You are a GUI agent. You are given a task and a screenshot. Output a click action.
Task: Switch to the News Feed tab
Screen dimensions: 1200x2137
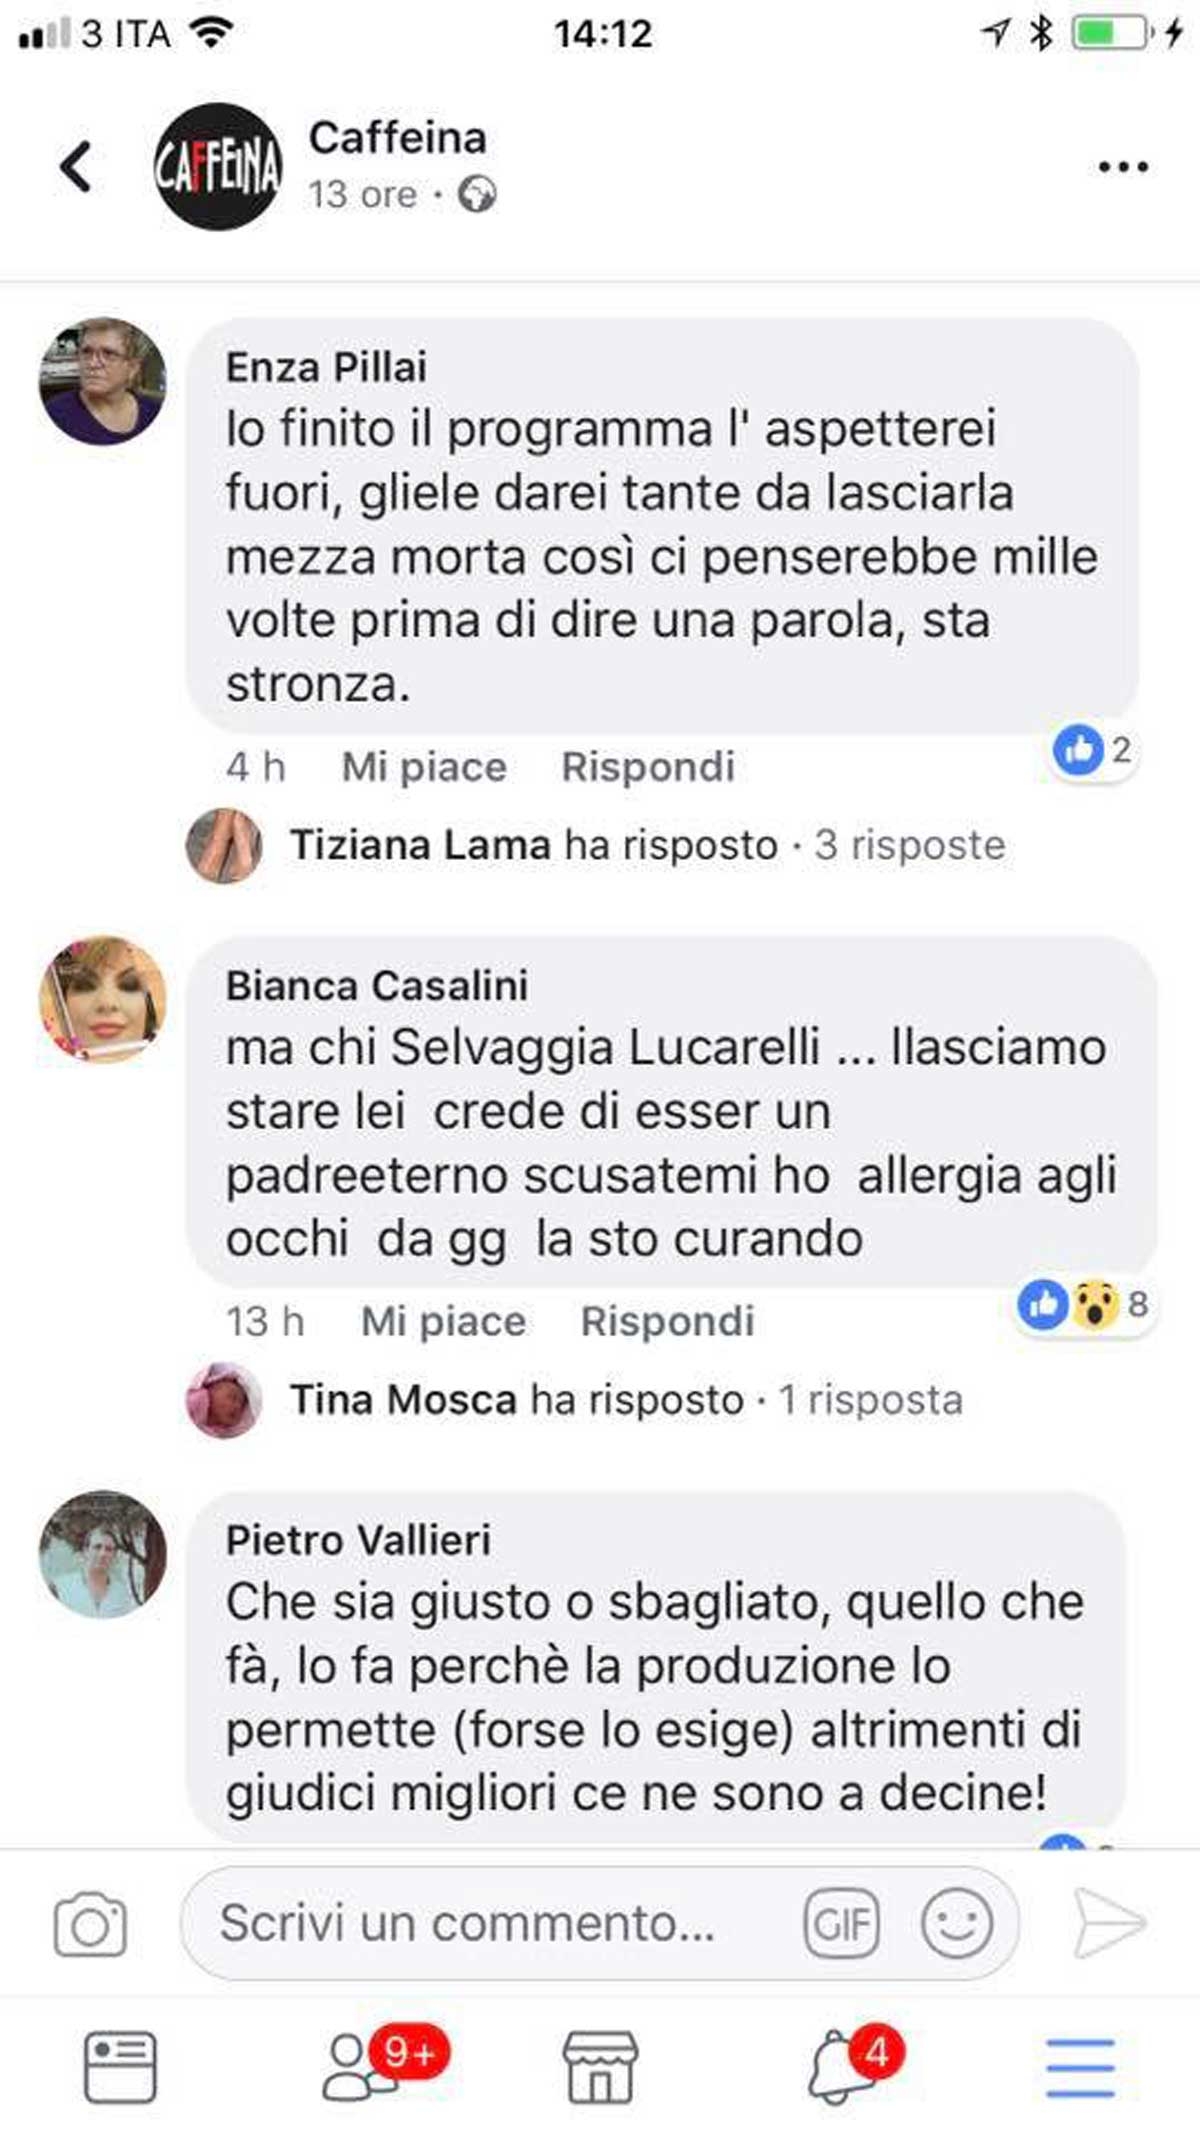click(120, 2067)
